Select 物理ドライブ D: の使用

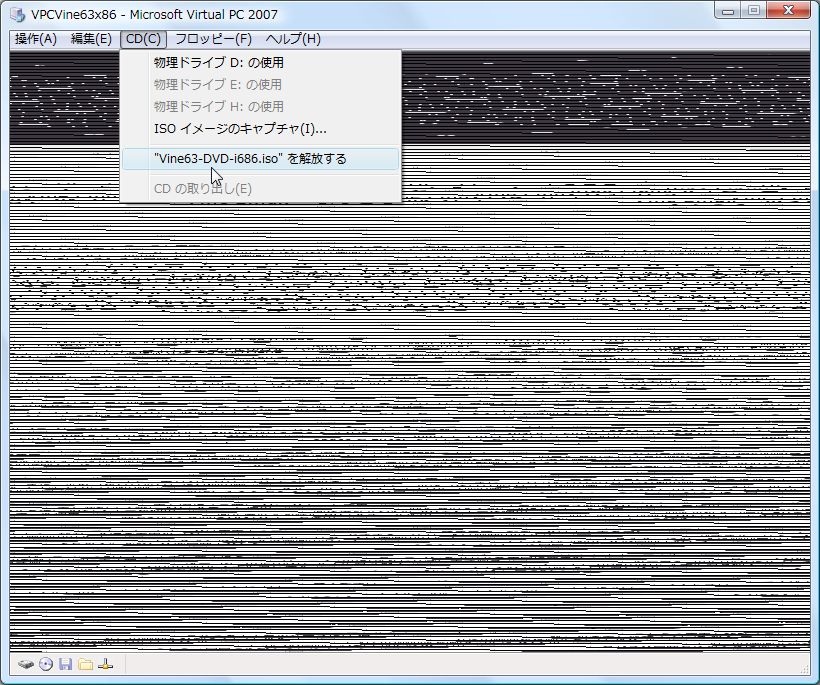pyautogui.click(x=260, y=63)
